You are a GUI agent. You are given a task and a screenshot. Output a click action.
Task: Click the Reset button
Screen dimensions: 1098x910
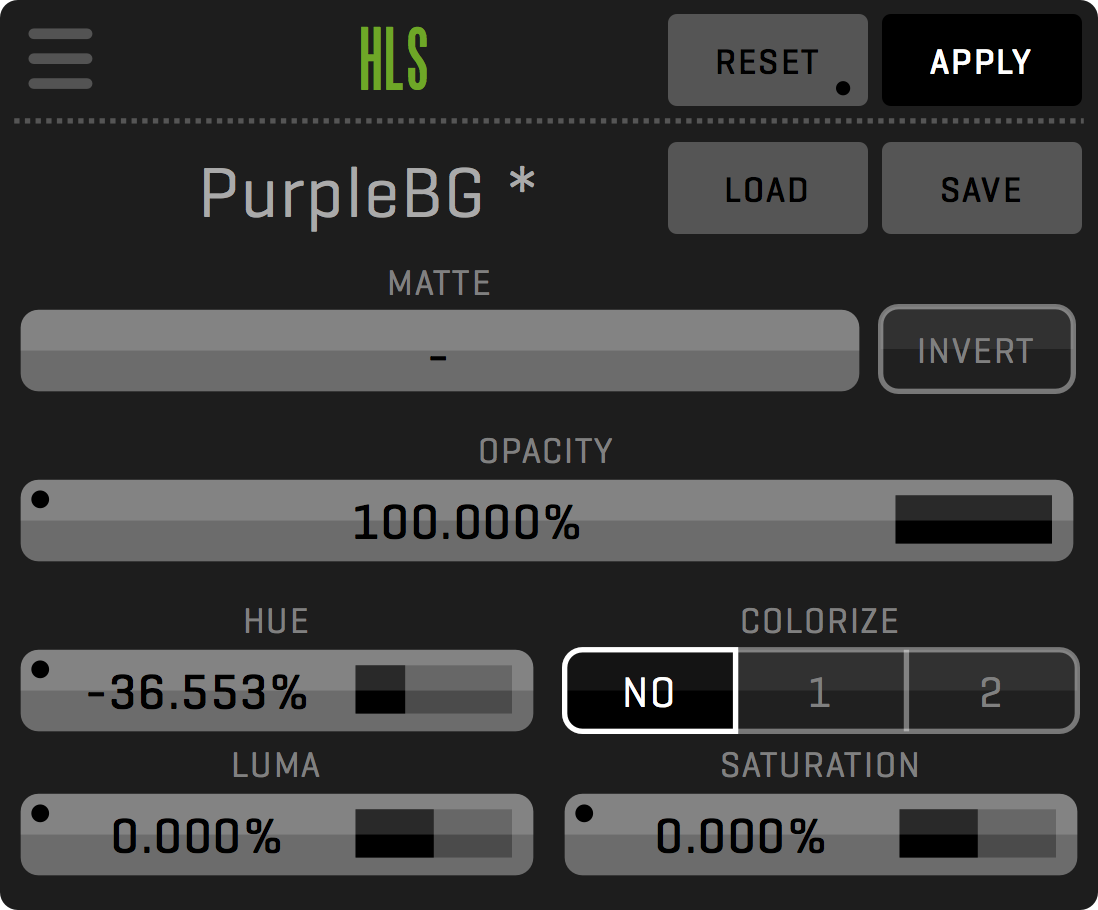coord(767,60)
